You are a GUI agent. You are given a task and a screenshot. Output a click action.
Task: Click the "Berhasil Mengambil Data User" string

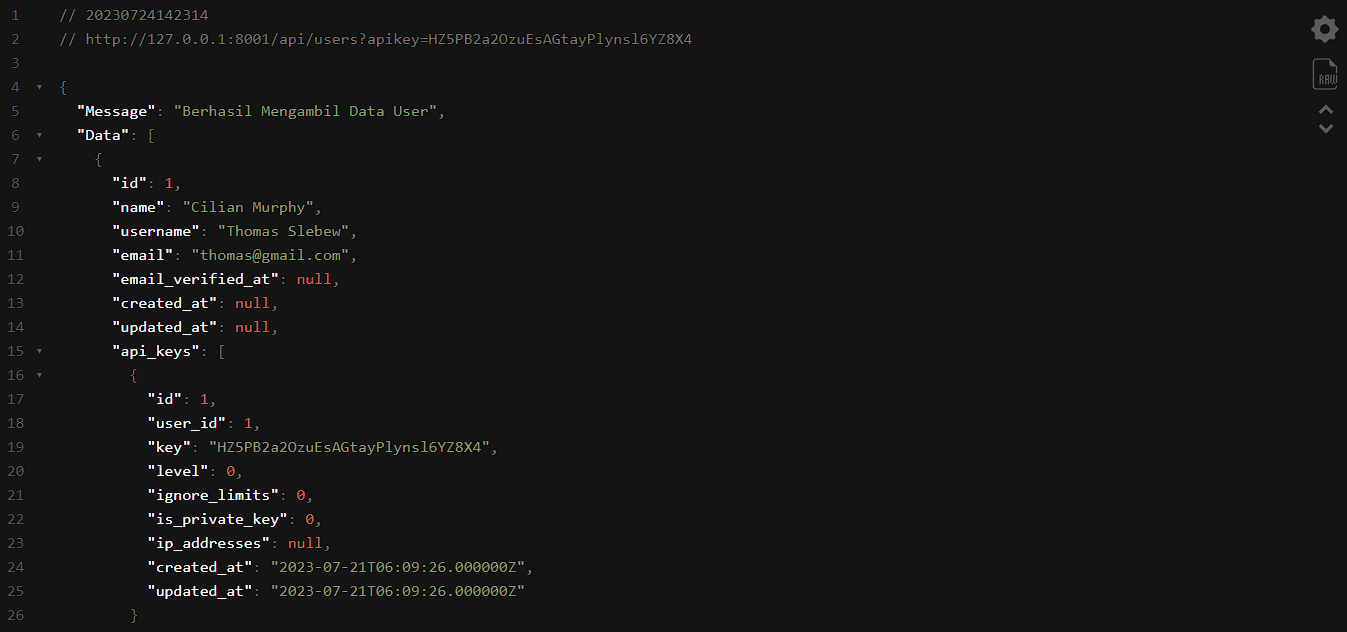(x=305, y=111)
